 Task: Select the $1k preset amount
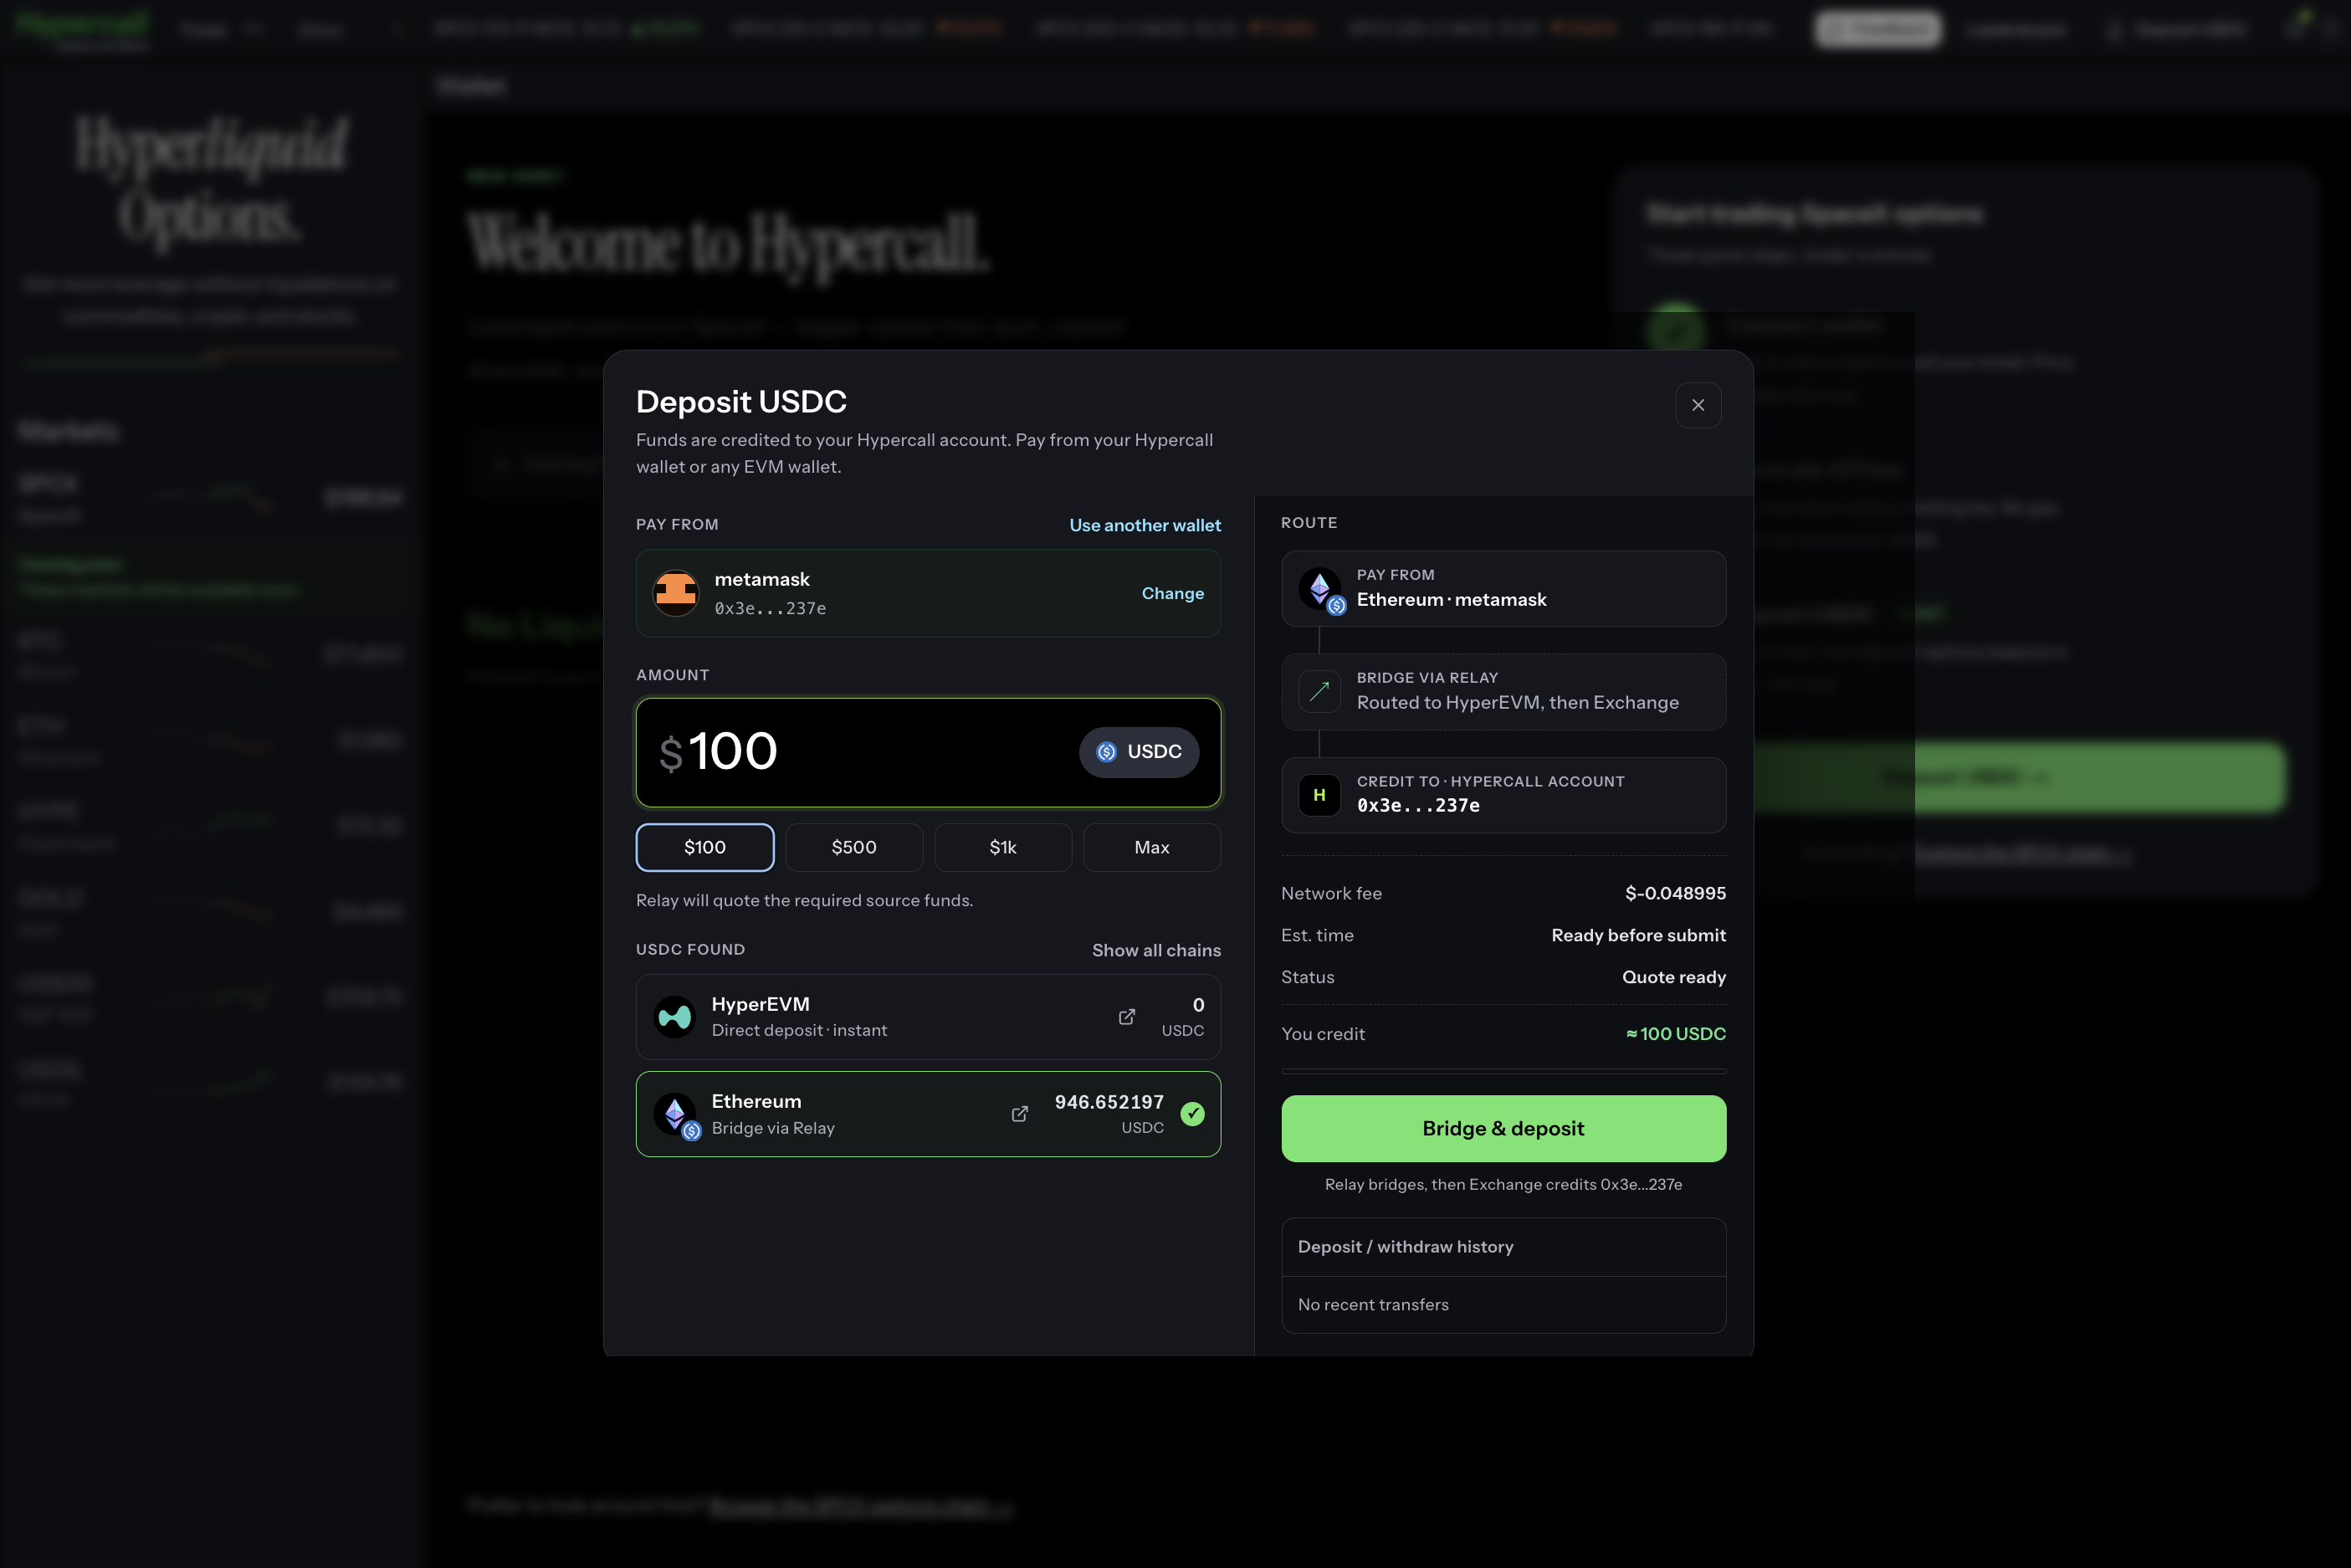(x=1003, y=848)
